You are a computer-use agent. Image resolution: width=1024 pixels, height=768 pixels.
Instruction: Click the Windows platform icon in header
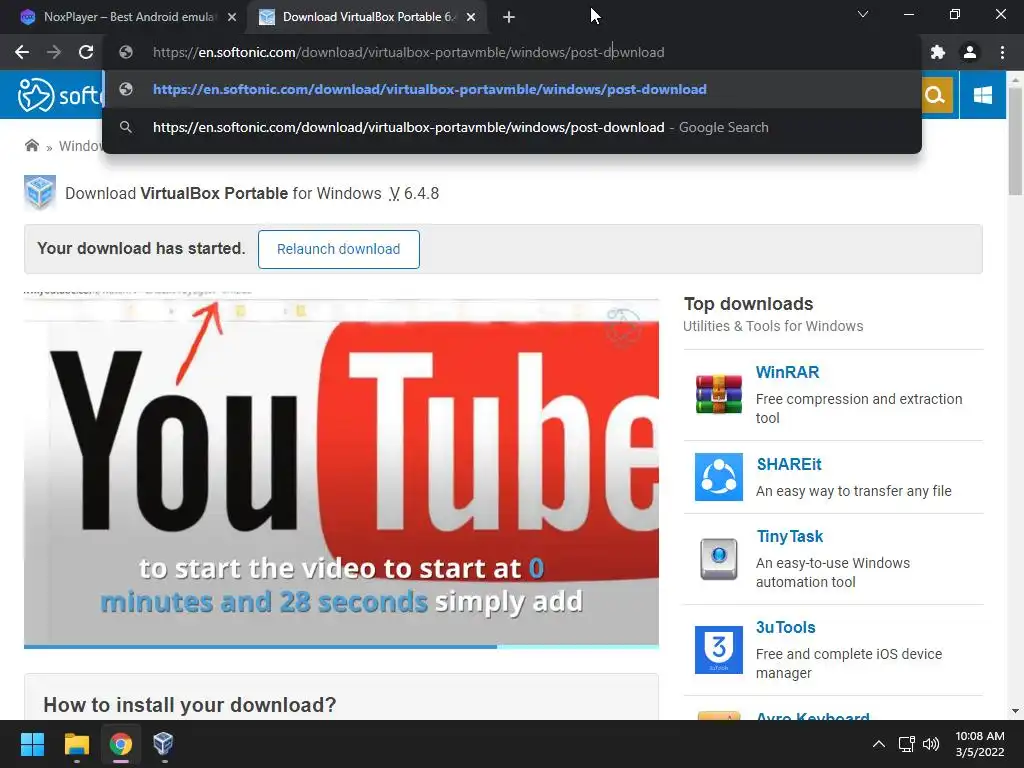click(x=982, y=95)
